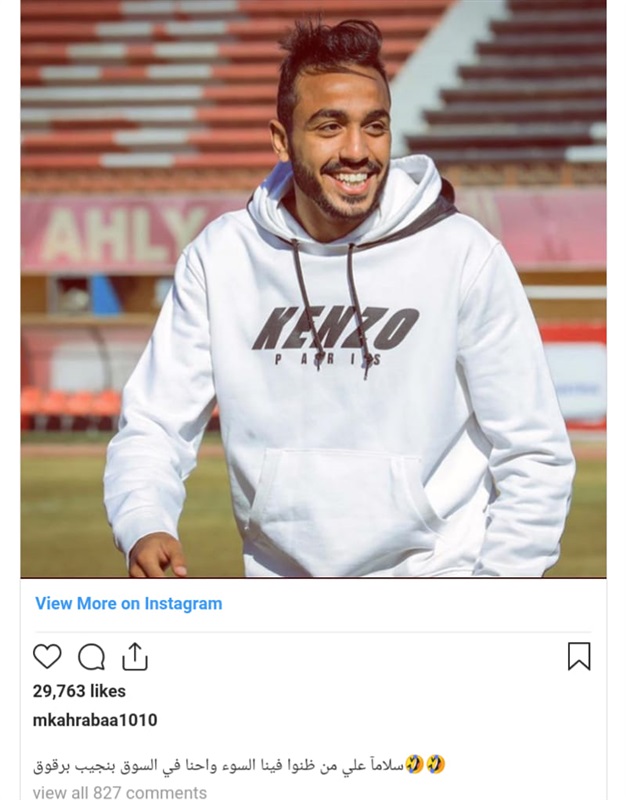
Task: Open the 29,763 likes list
Action: point(79,691)
